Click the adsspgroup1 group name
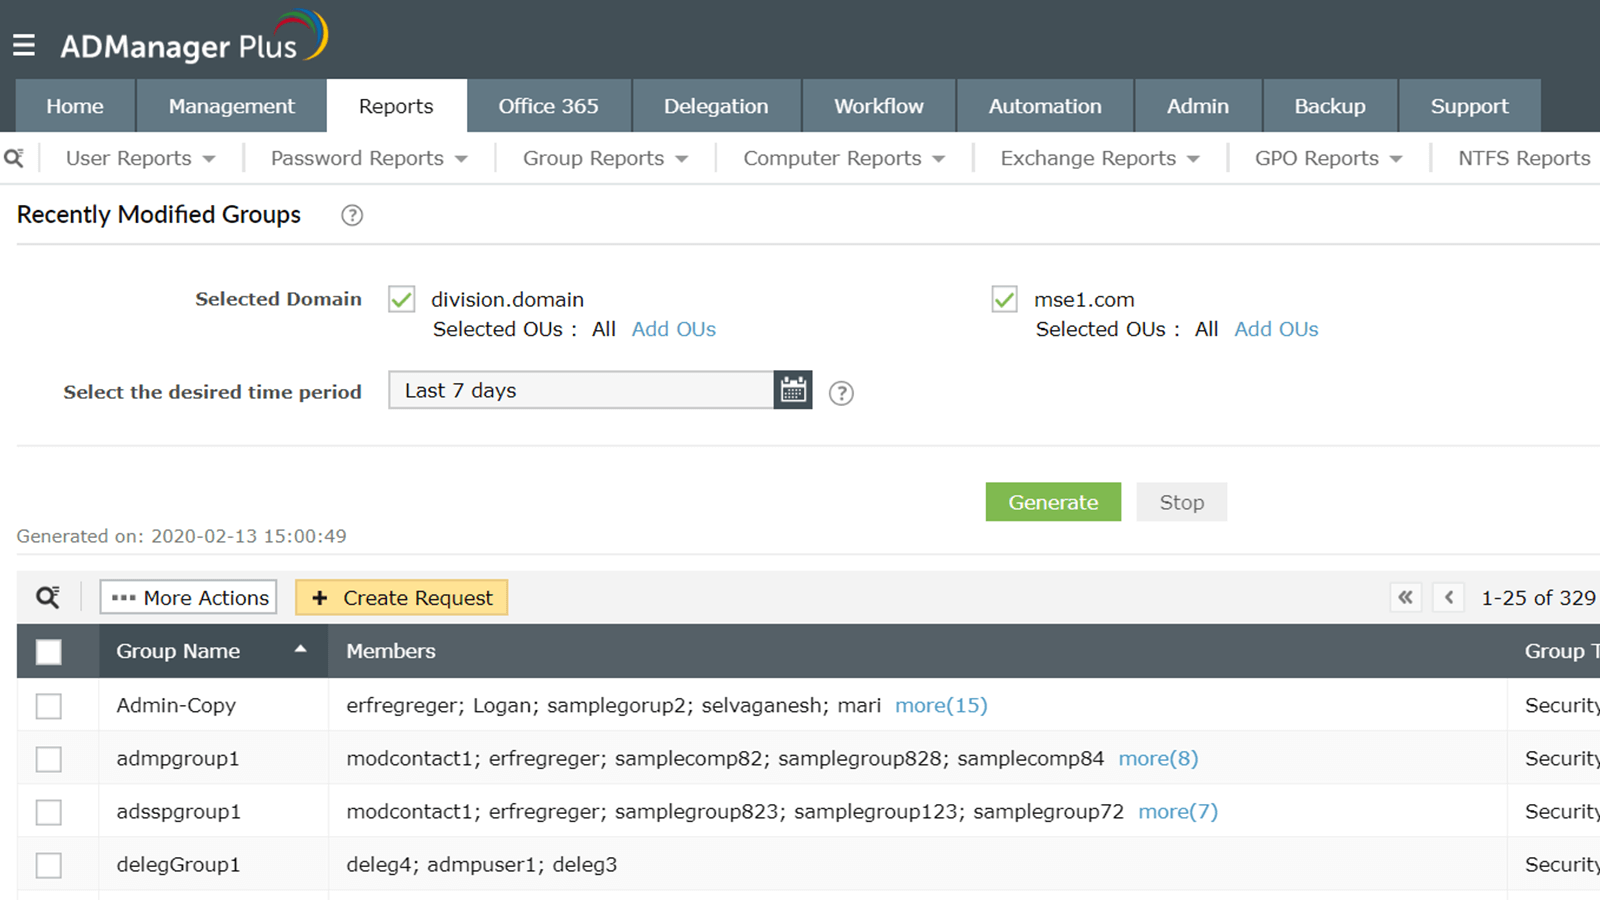This screenshot has height=900, width=1600. click(x=179, y=811)
